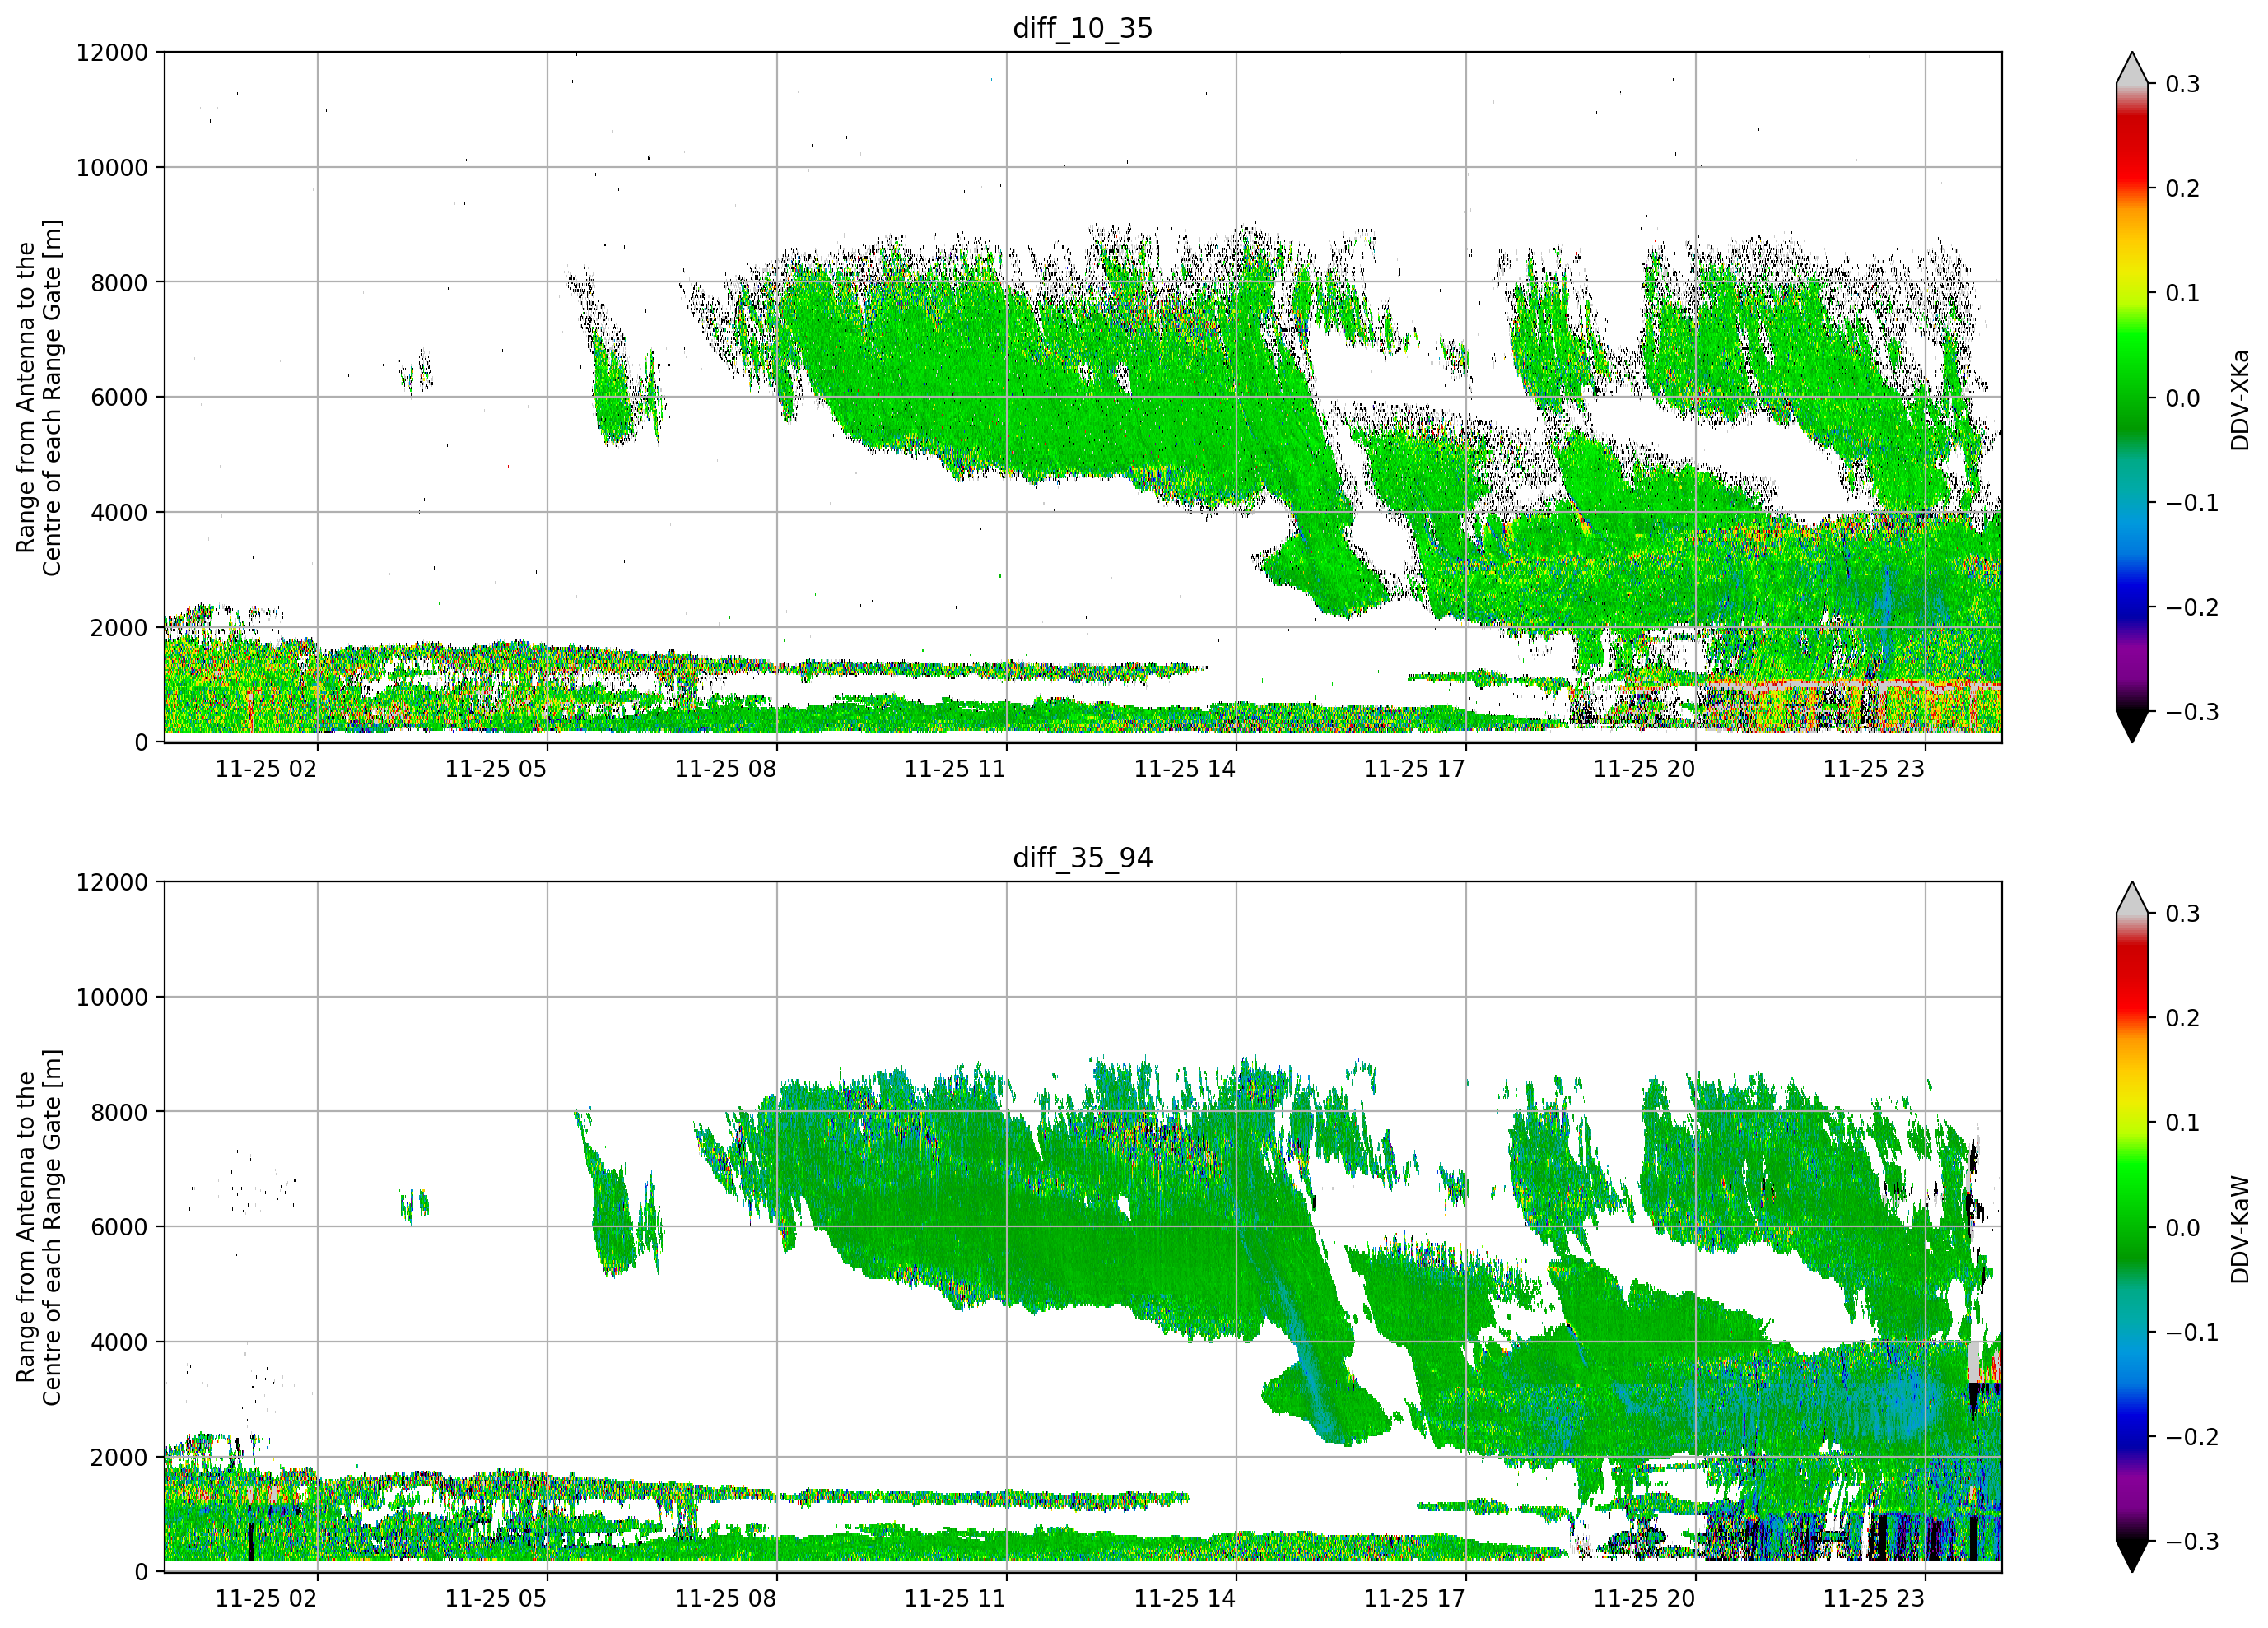
Task: Click the '11-25 11' x-tick under diff_35_94
Action: 955,1599
